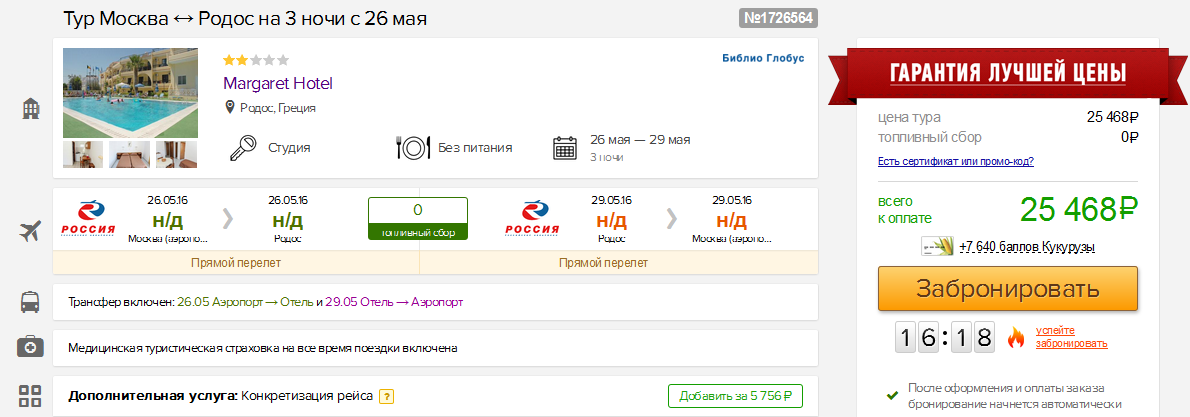Click the airplane flight icon

tap(30, 232)
